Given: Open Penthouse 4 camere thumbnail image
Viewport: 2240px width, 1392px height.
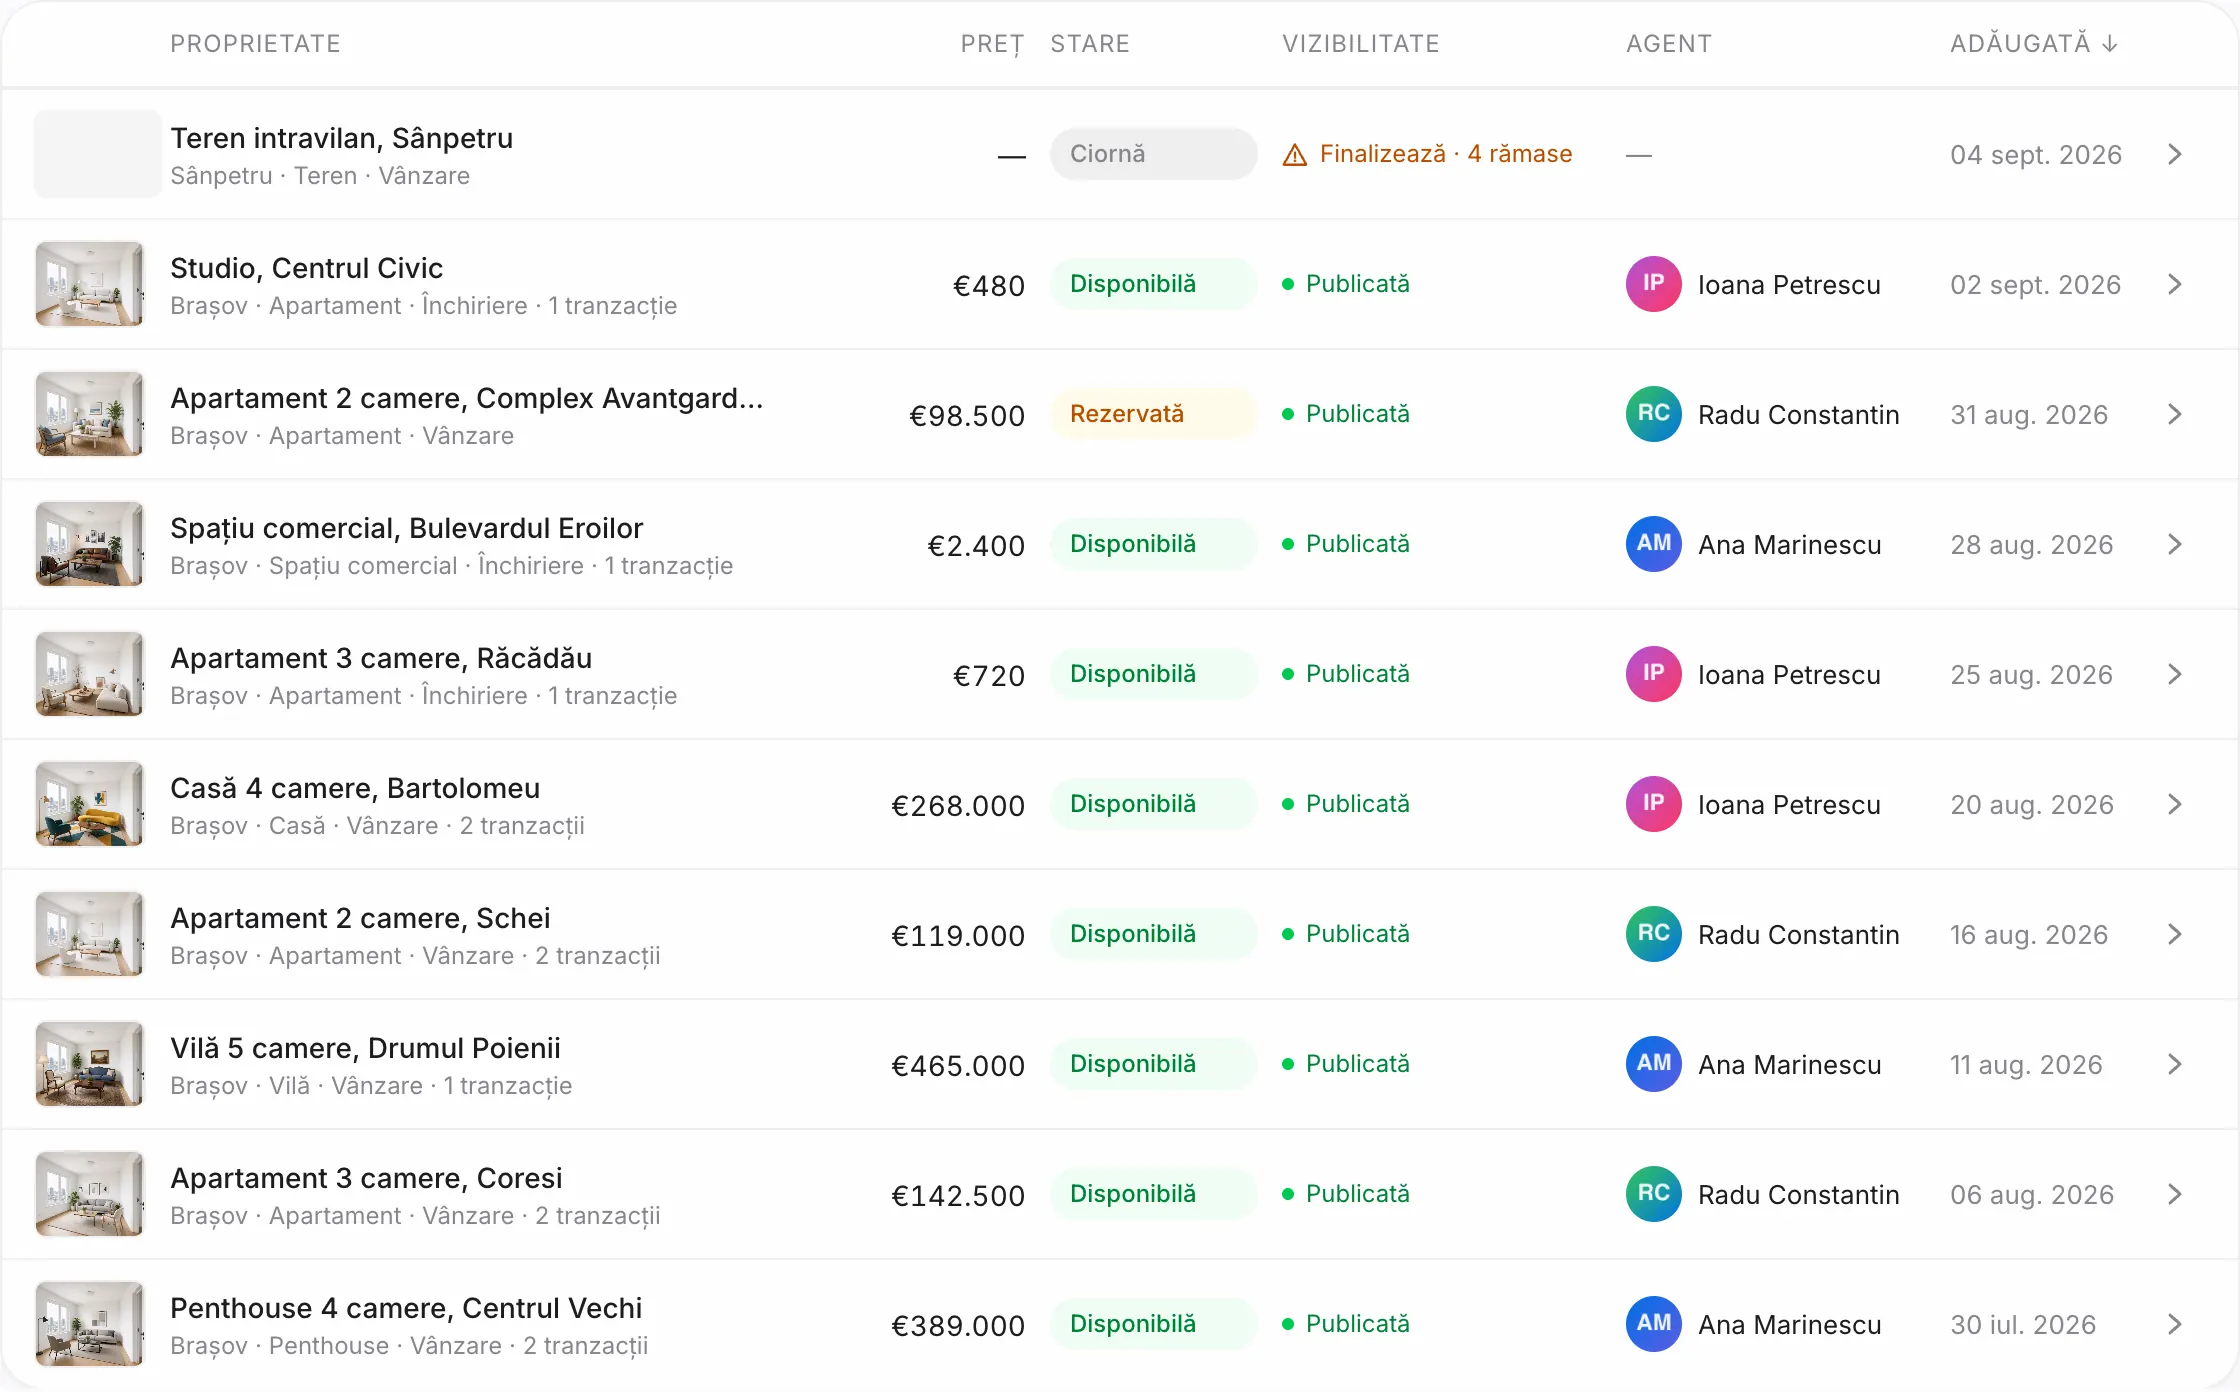Looking at the screenshot, I should (x=90, y=1324).
